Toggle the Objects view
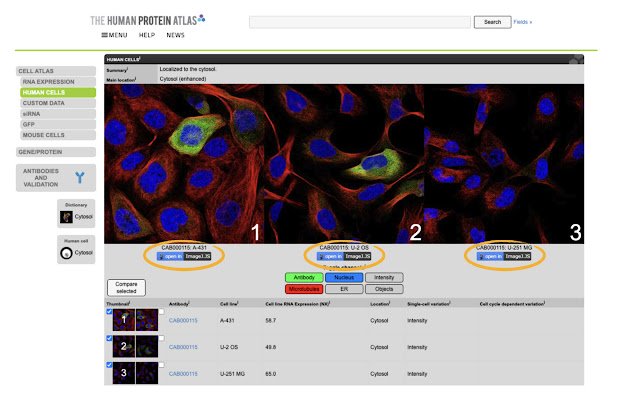Image resolution: width=640 pixels, height=400 pixels. coord(384,289)
